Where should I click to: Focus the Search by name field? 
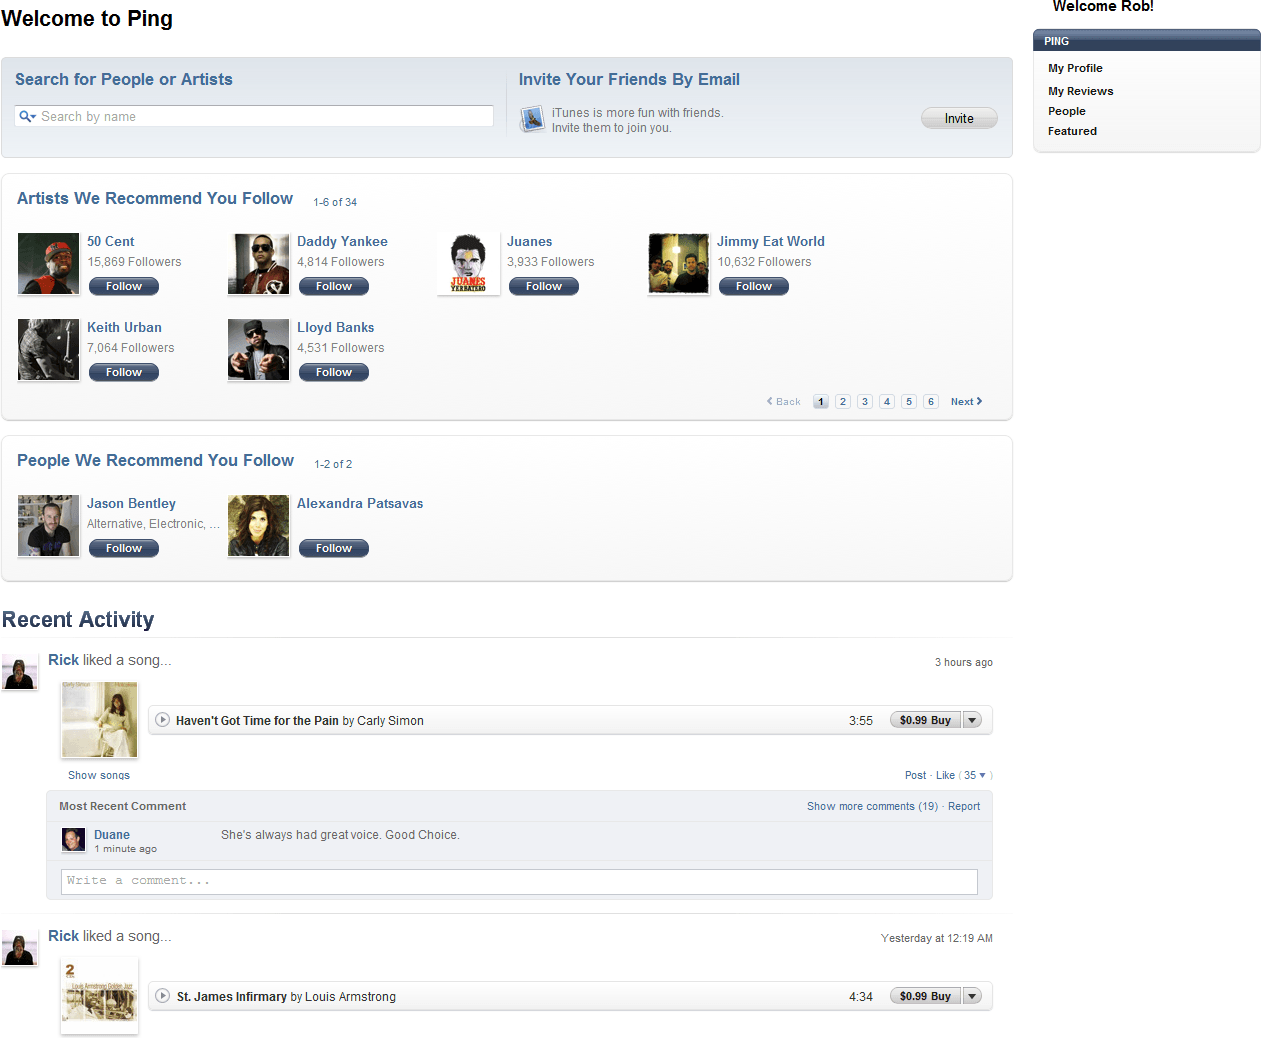click(x=254, y=116)
